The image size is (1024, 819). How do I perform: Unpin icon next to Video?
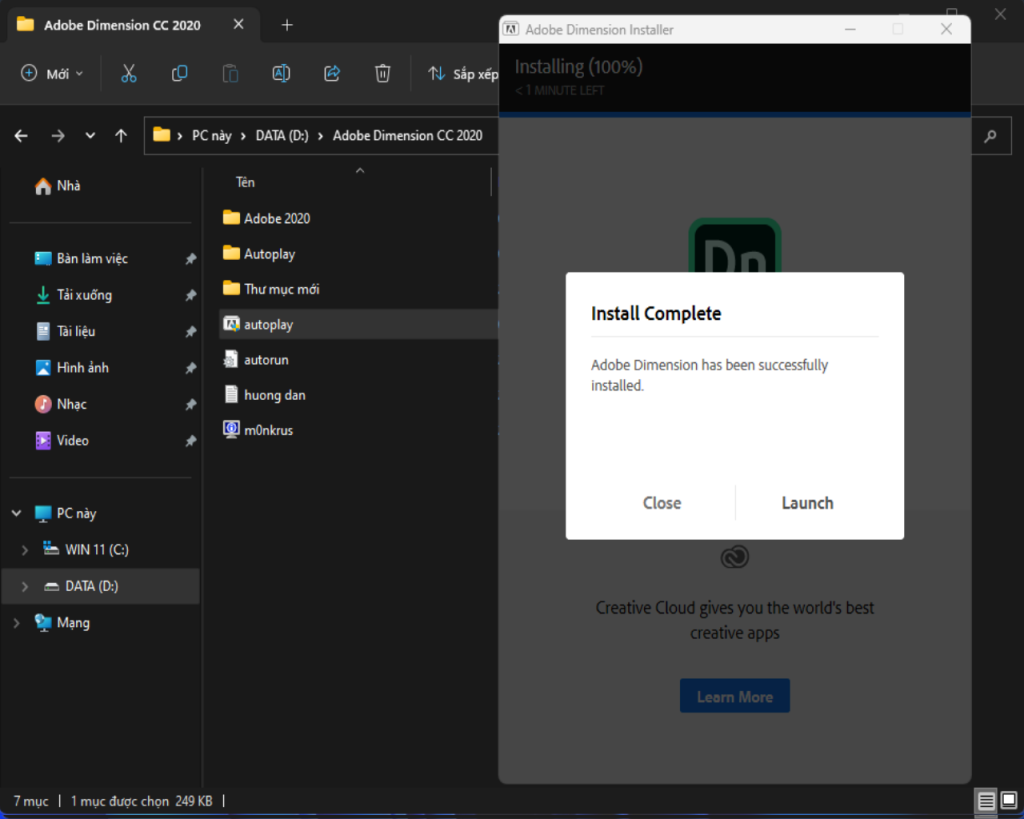tap(191, 442)
